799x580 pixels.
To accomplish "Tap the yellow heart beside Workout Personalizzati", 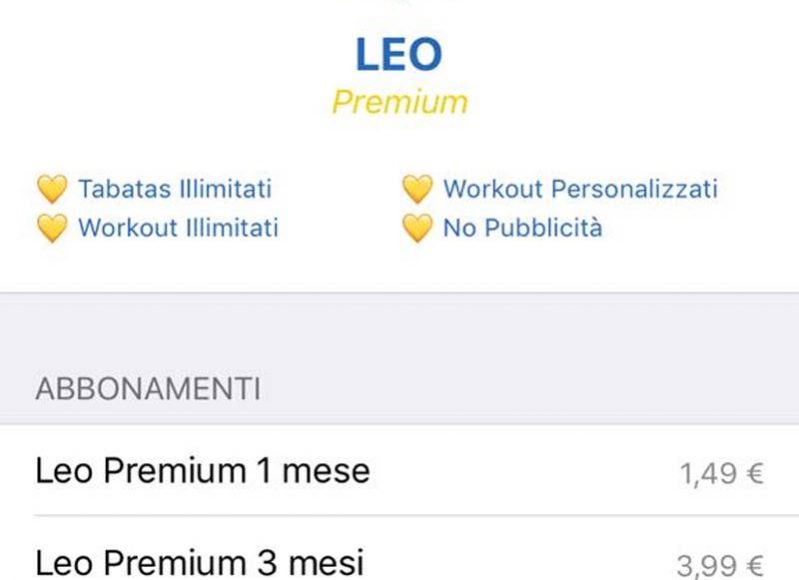I will (x=417, y=189).
